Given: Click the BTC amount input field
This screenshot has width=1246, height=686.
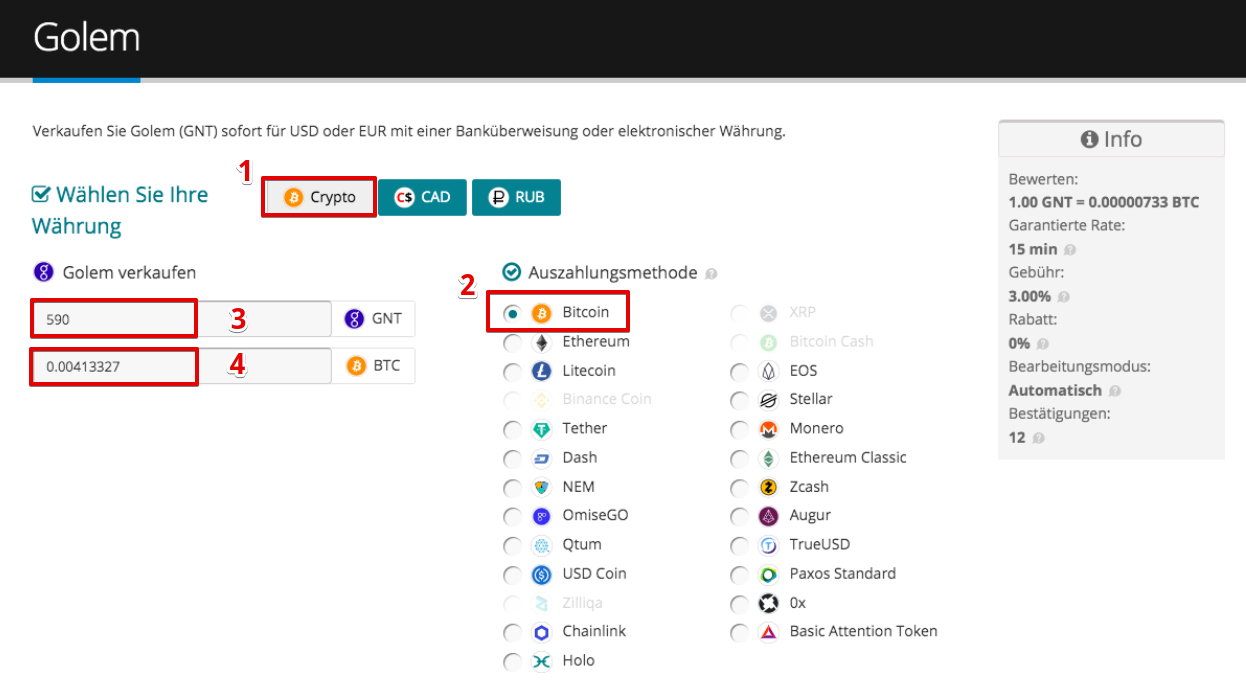Looking at the screenshot, I should coord(181,366).
